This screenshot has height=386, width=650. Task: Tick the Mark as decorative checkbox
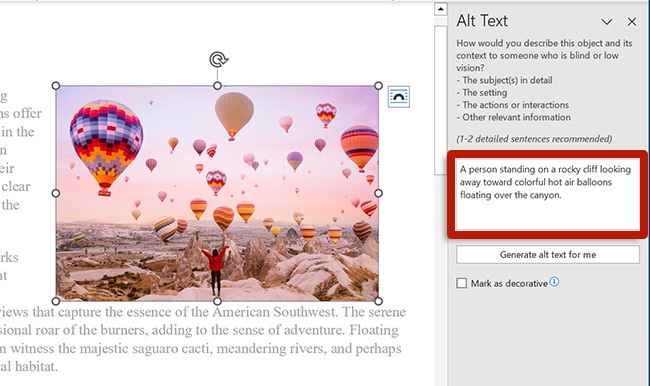461,283
